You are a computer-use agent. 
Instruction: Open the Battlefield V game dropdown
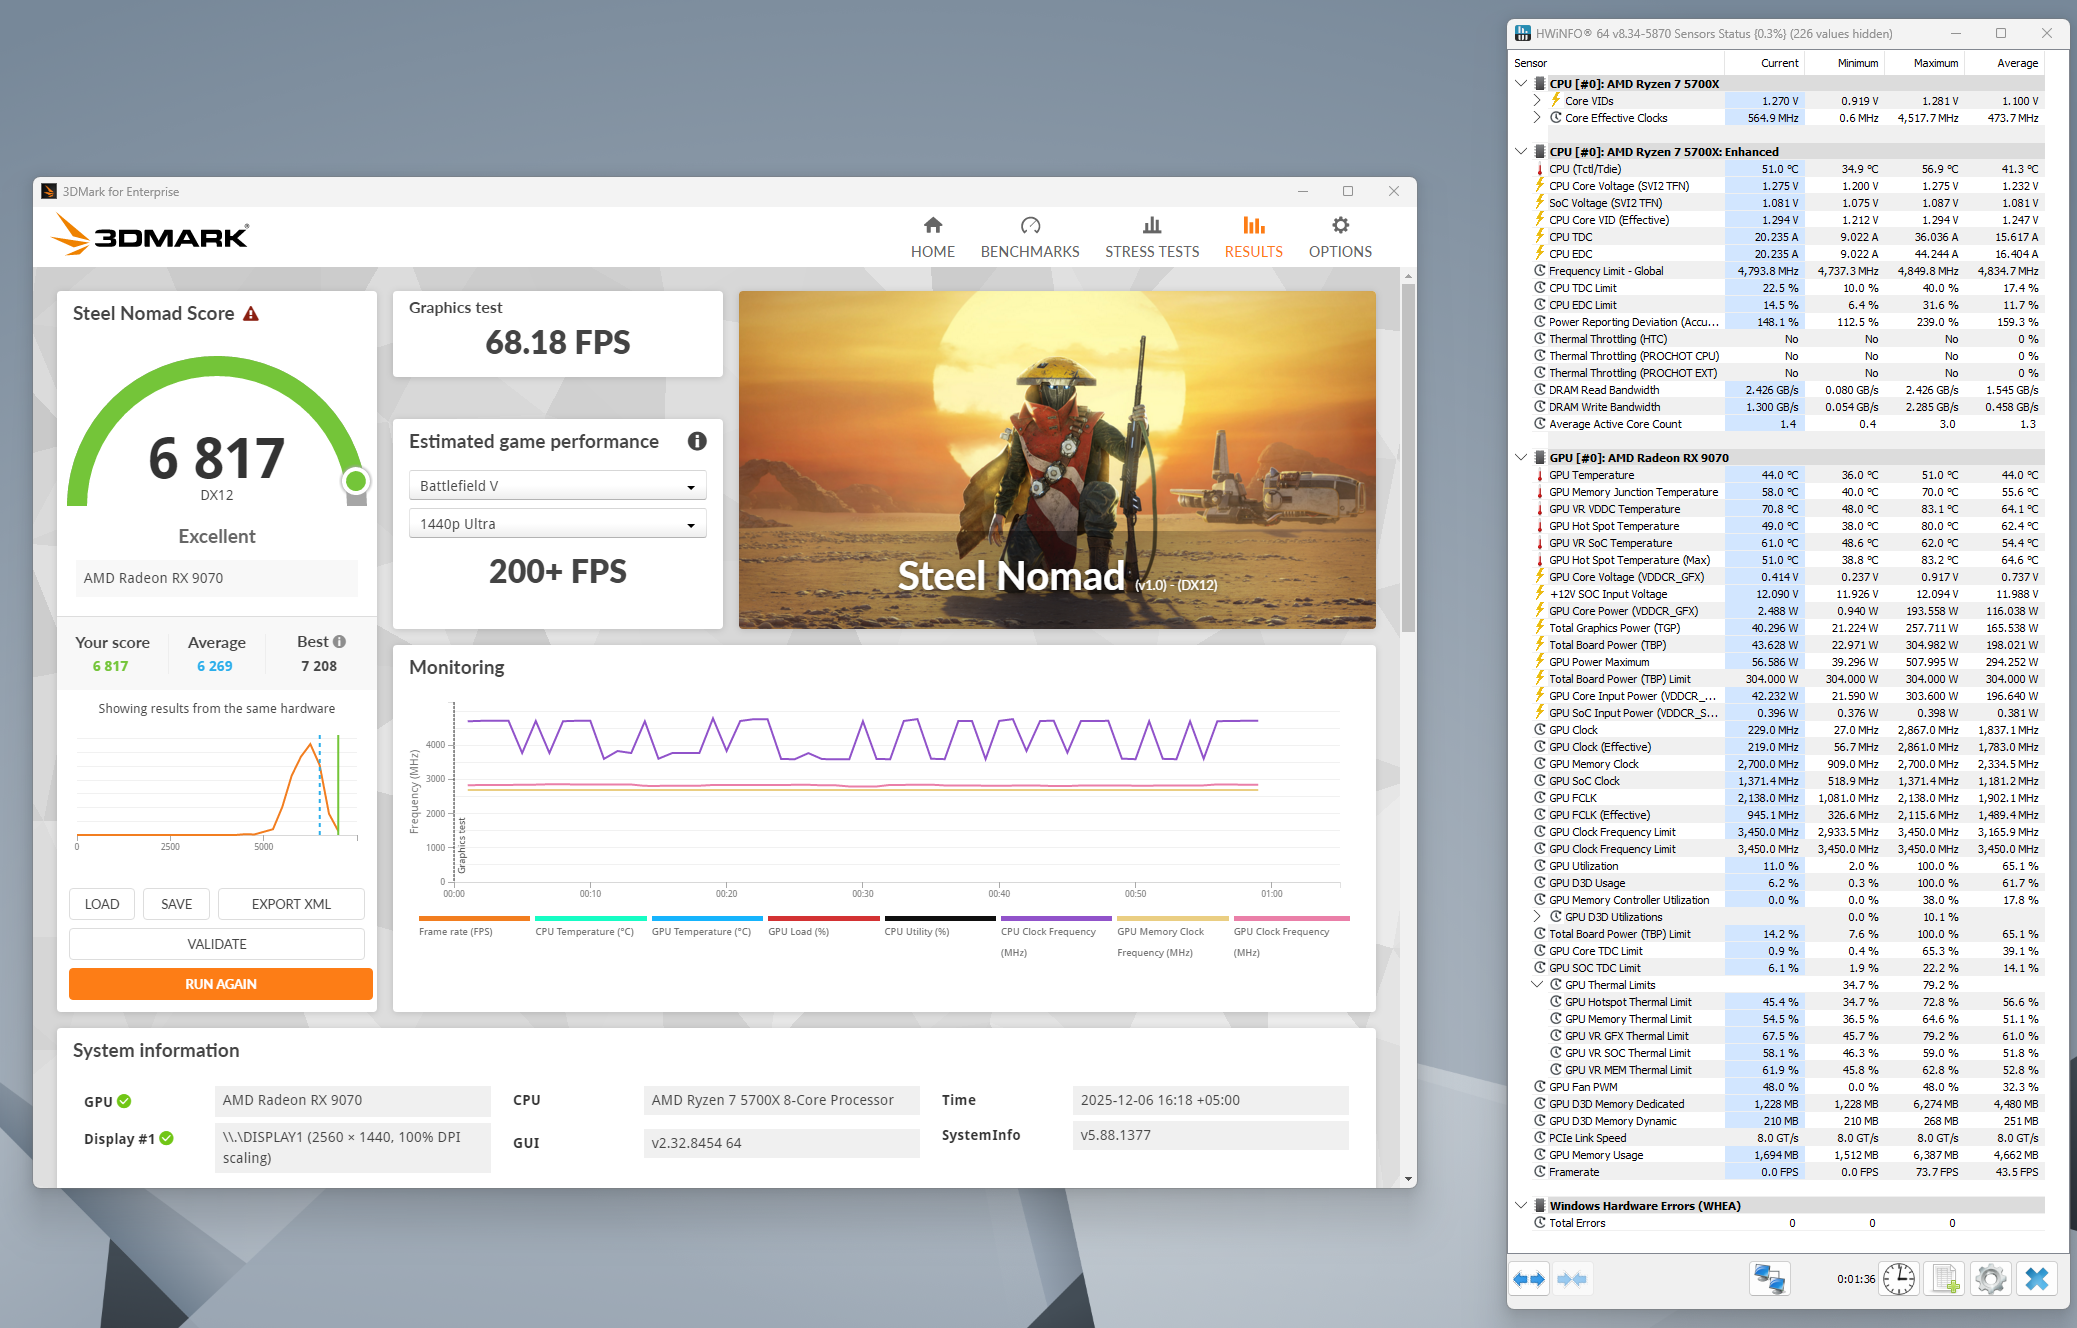click(x=557, y=486)
